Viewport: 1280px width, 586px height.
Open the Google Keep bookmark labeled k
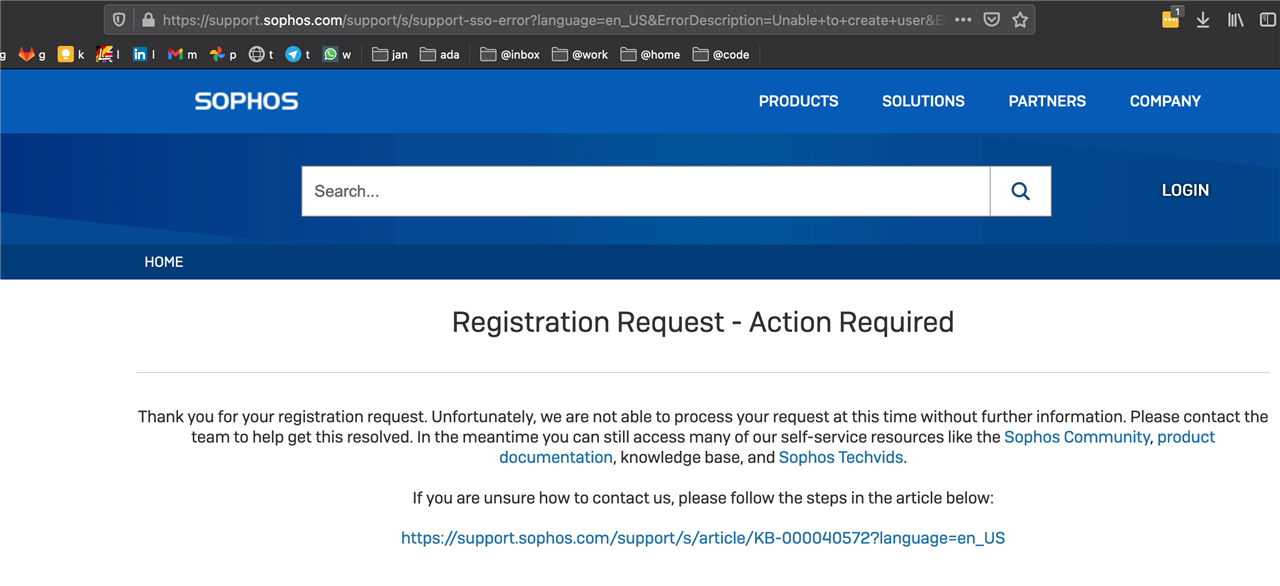coord(71,55)
